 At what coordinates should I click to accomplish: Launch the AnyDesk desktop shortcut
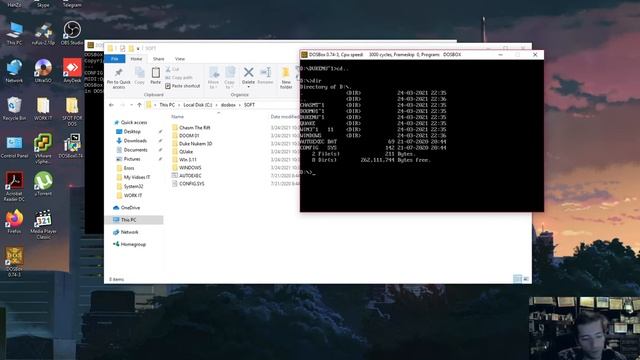(72, 71)
